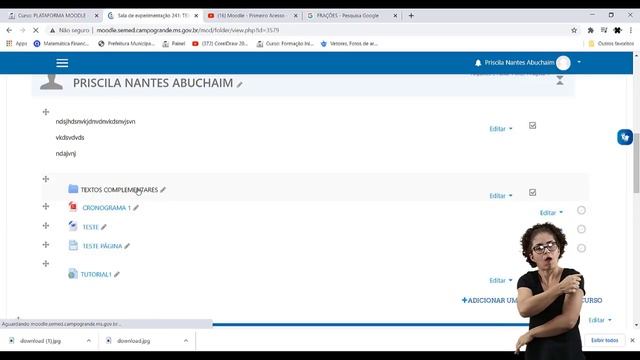
Task: Rename TEXTOS COMPLEMENTARES with pencil icon
Action: [x=163, y=190]
